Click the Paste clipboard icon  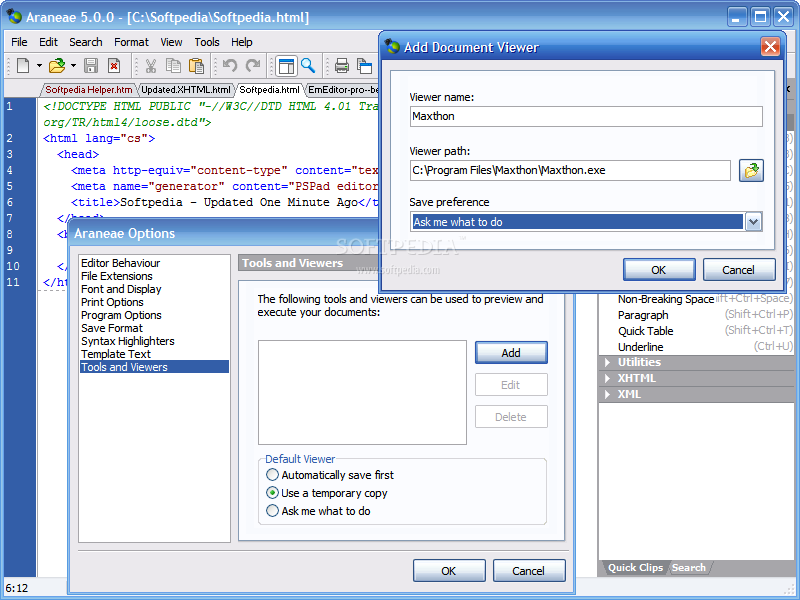tap(196, 65)
